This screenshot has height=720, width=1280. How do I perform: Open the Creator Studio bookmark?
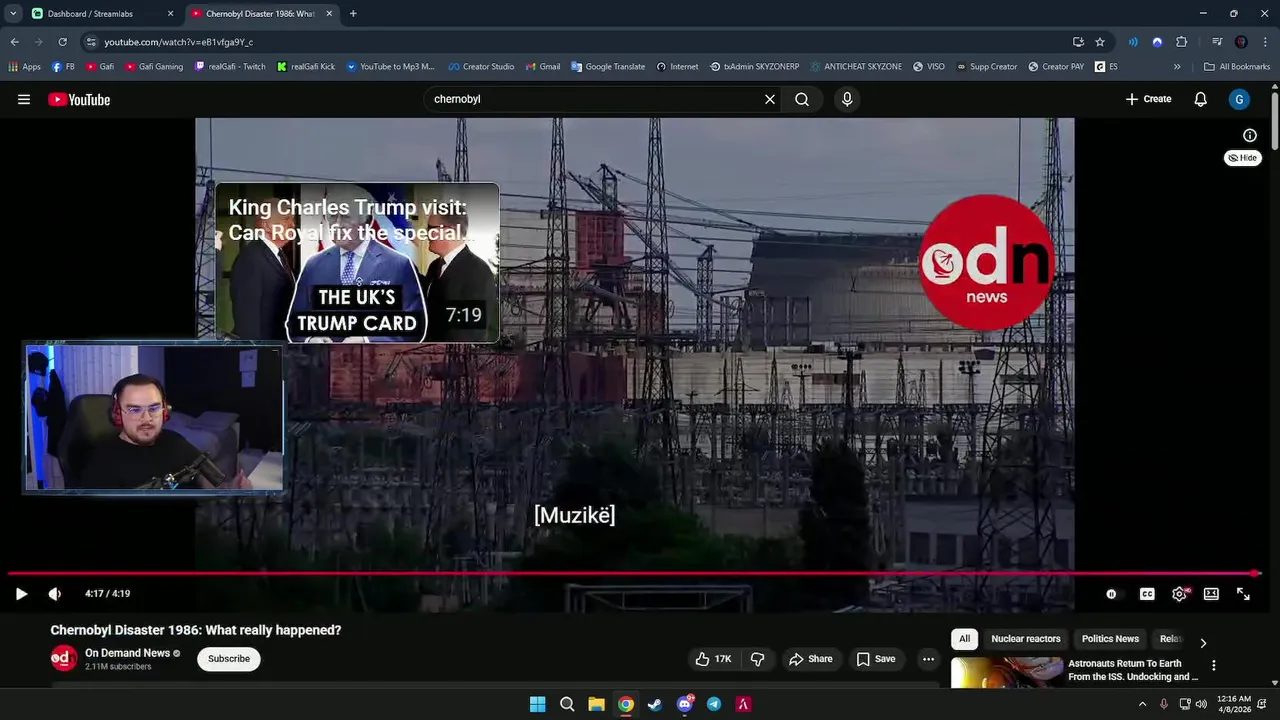click(481, 67)
